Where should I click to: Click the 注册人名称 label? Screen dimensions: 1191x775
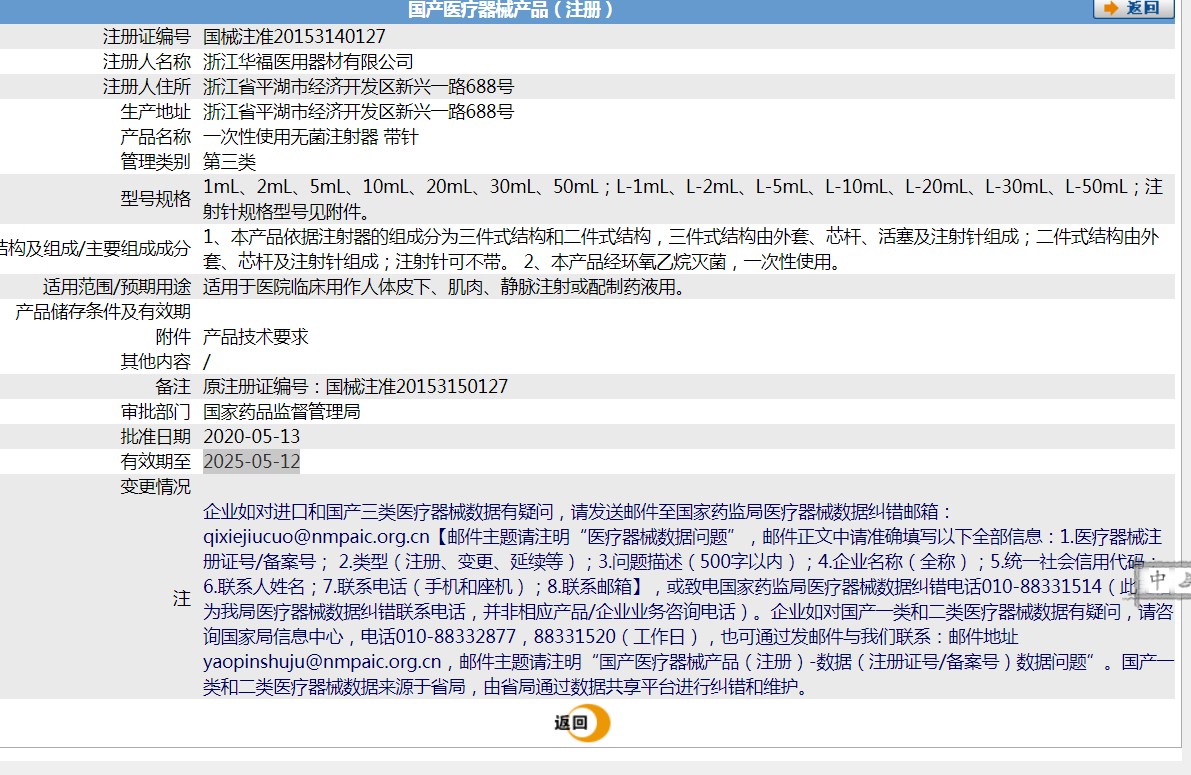pyautogui.click(x=147, y=62)
